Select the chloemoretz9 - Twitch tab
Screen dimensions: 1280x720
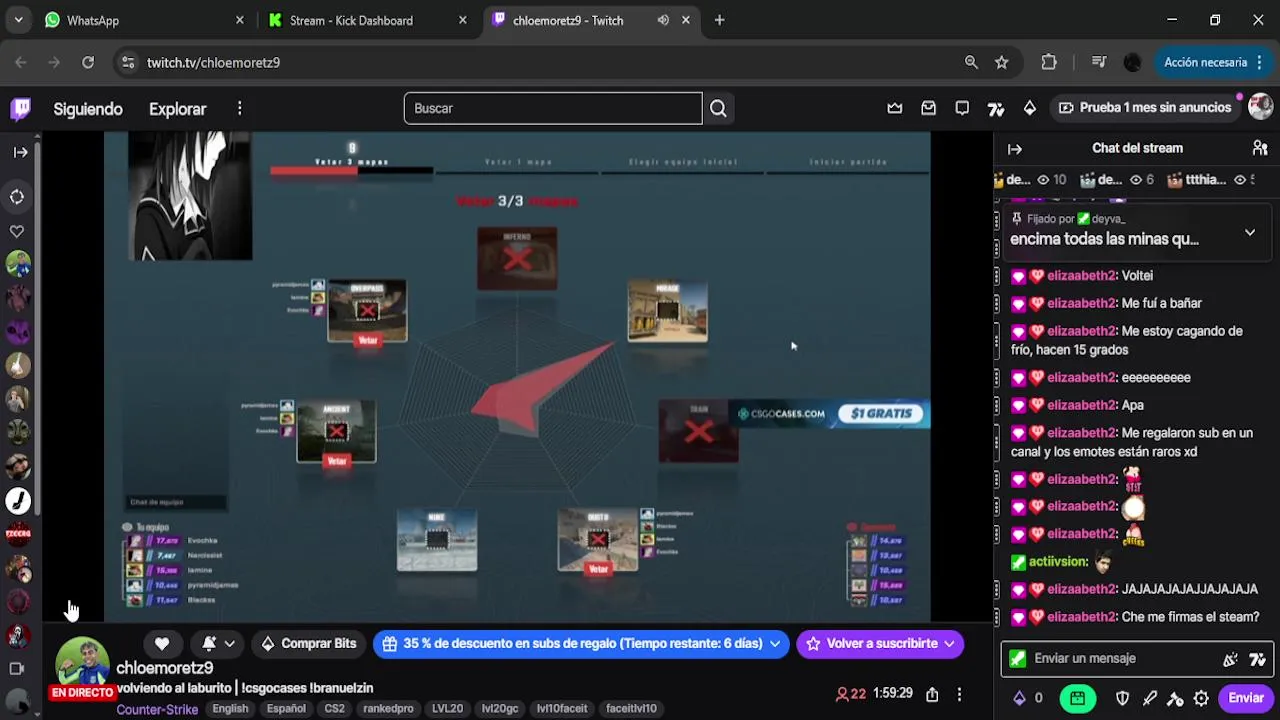(591, 20)
